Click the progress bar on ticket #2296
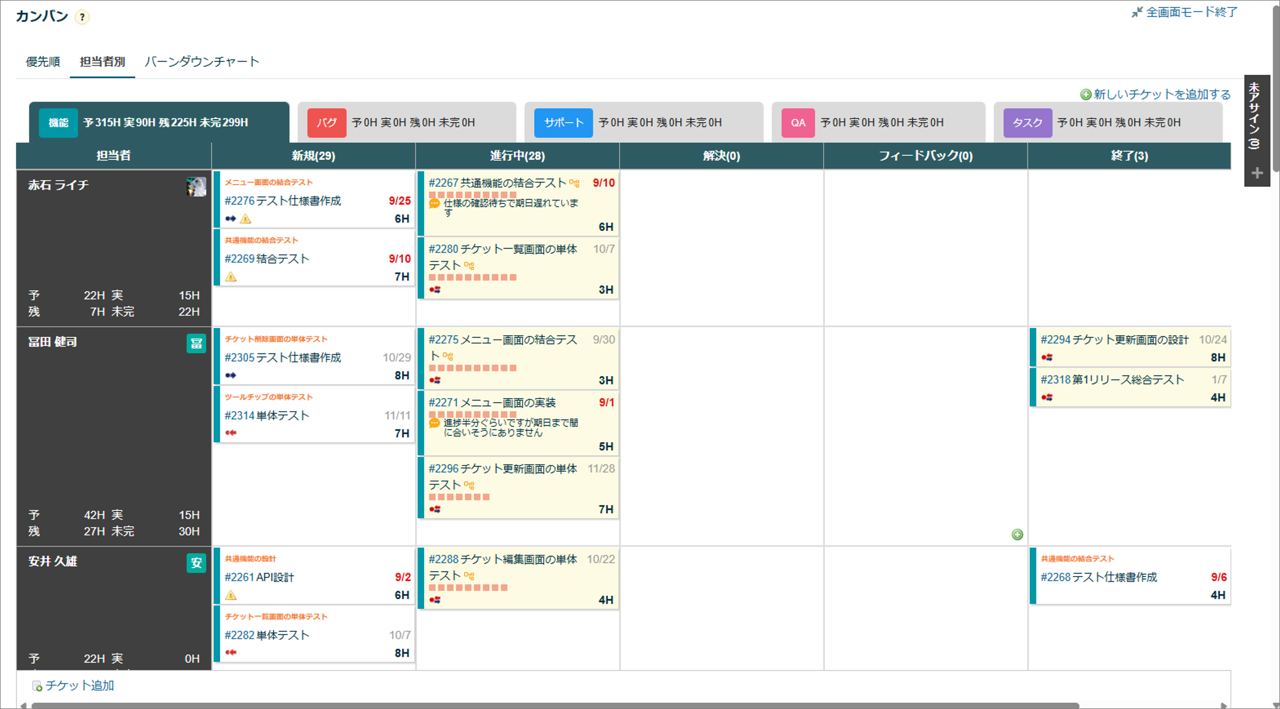 pos(459,497)
